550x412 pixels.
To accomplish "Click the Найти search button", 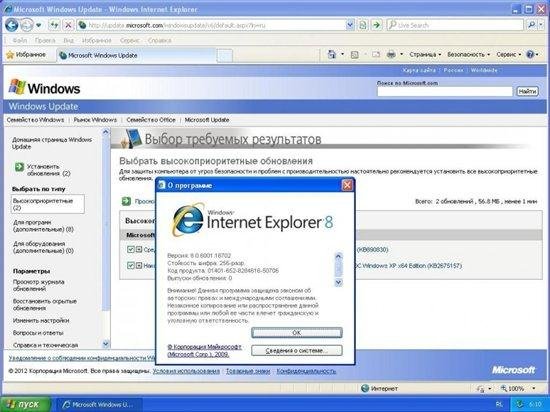I will point(527,91).
